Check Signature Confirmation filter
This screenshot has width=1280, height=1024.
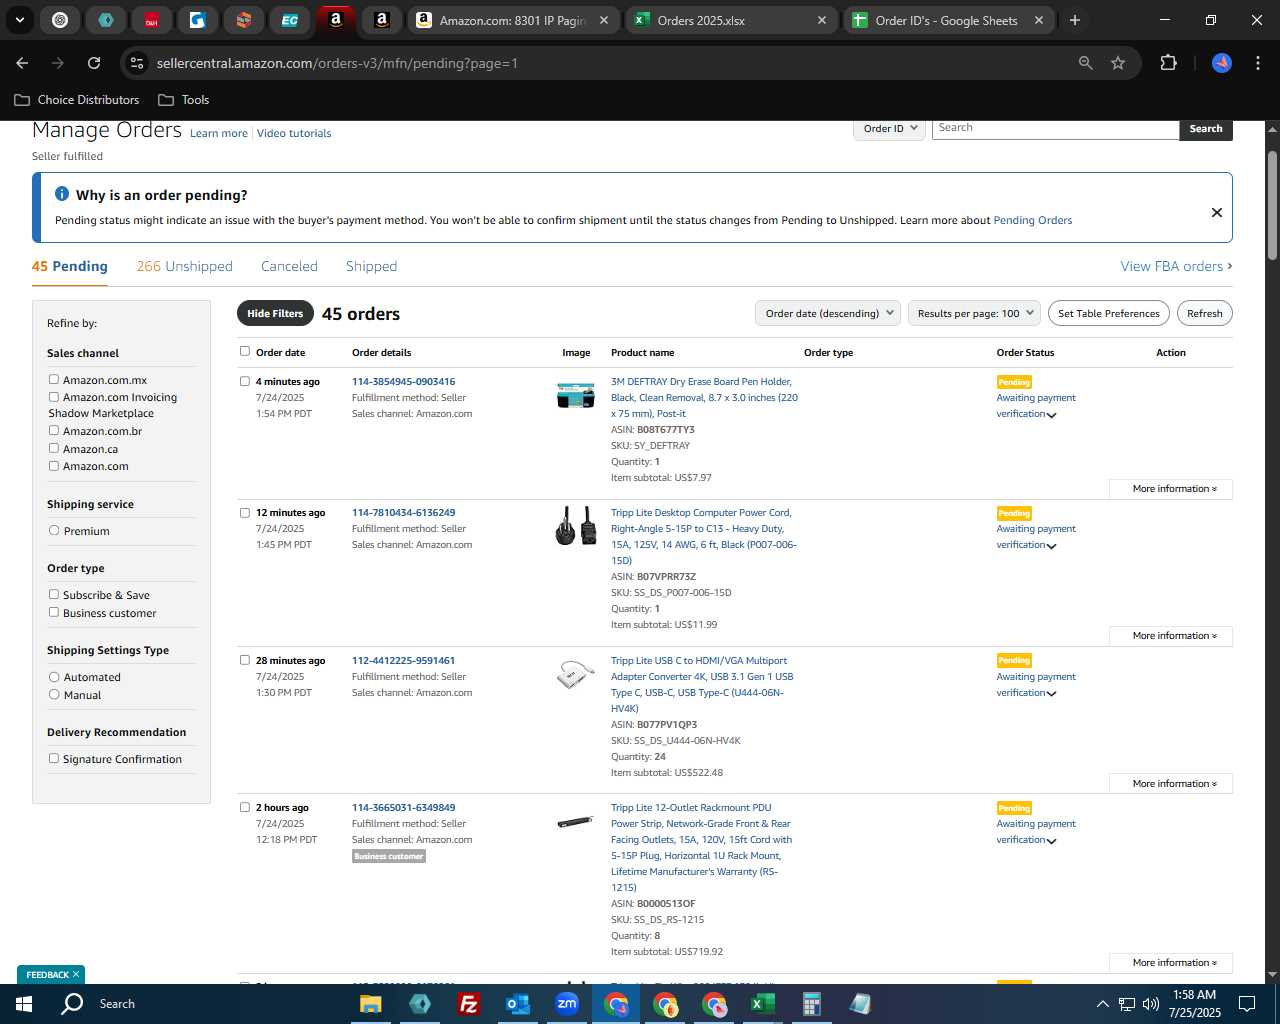[54, 758]
